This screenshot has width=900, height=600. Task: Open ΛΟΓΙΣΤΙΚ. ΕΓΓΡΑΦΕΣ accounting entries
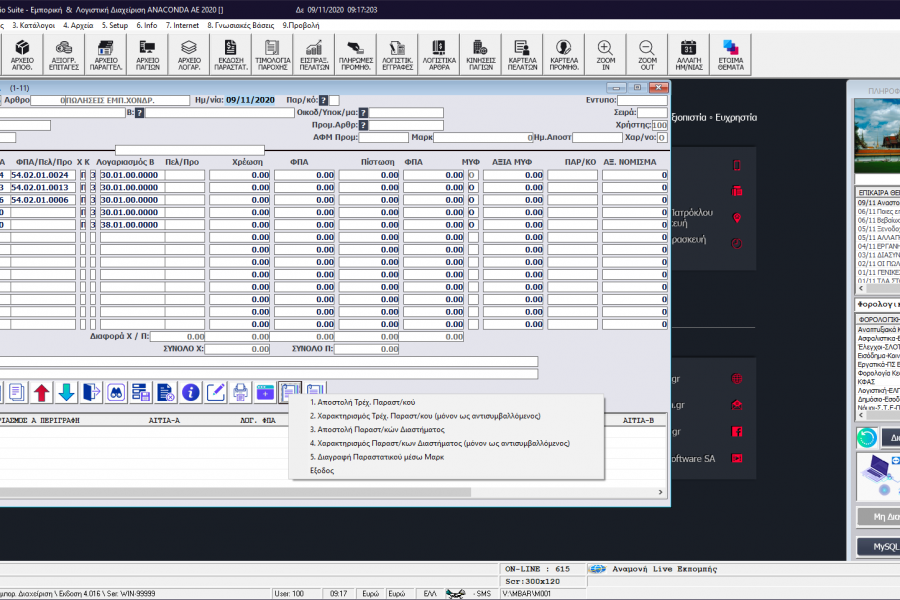[397, 55]
